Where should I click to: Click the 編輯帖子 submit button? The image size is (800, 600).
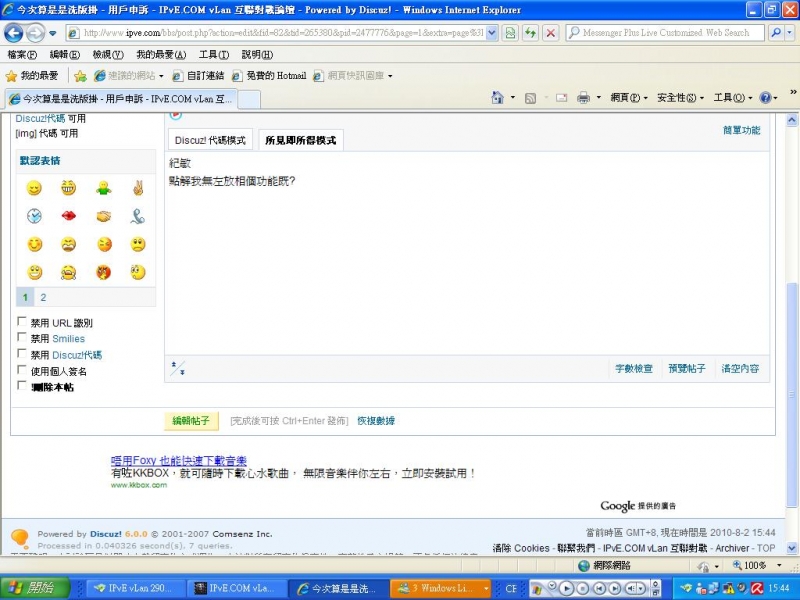coord(190,421)
